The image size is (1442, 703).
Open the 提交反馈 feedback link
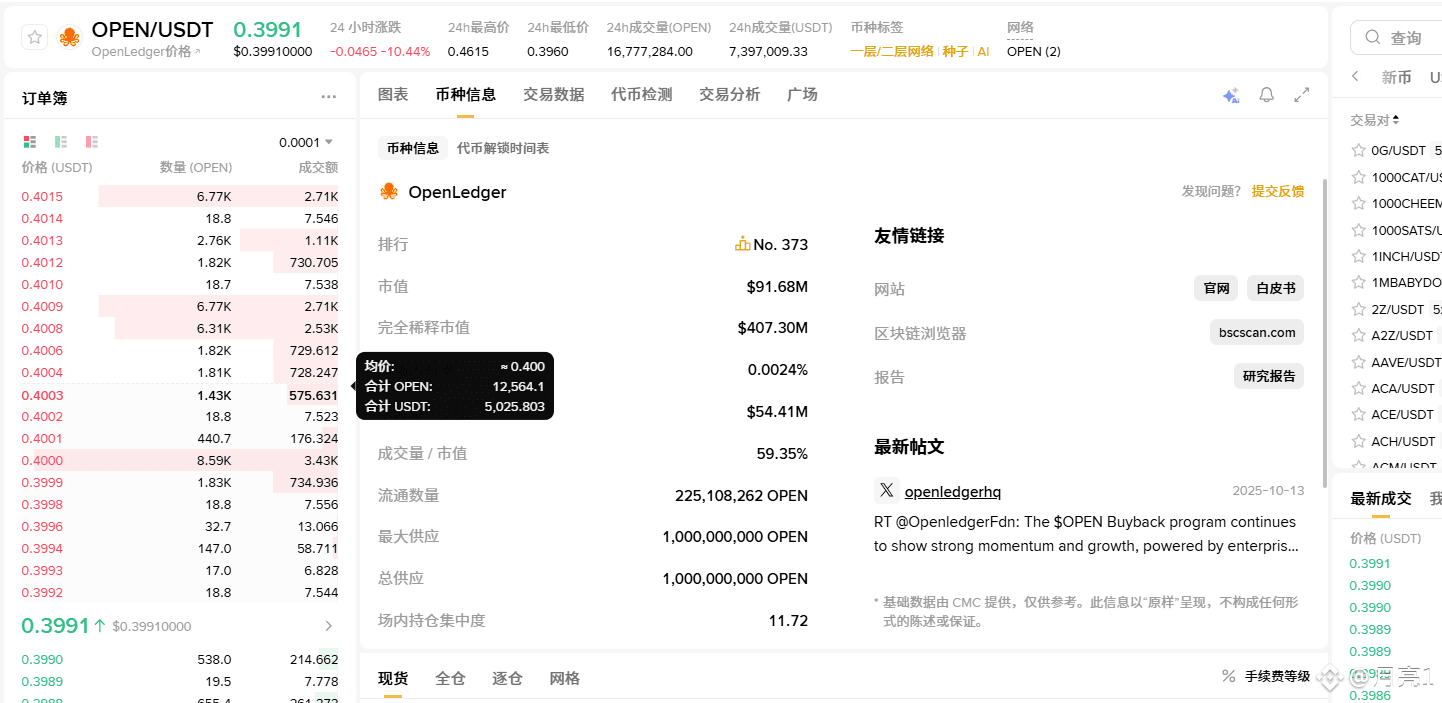(x=1278, y=191)
